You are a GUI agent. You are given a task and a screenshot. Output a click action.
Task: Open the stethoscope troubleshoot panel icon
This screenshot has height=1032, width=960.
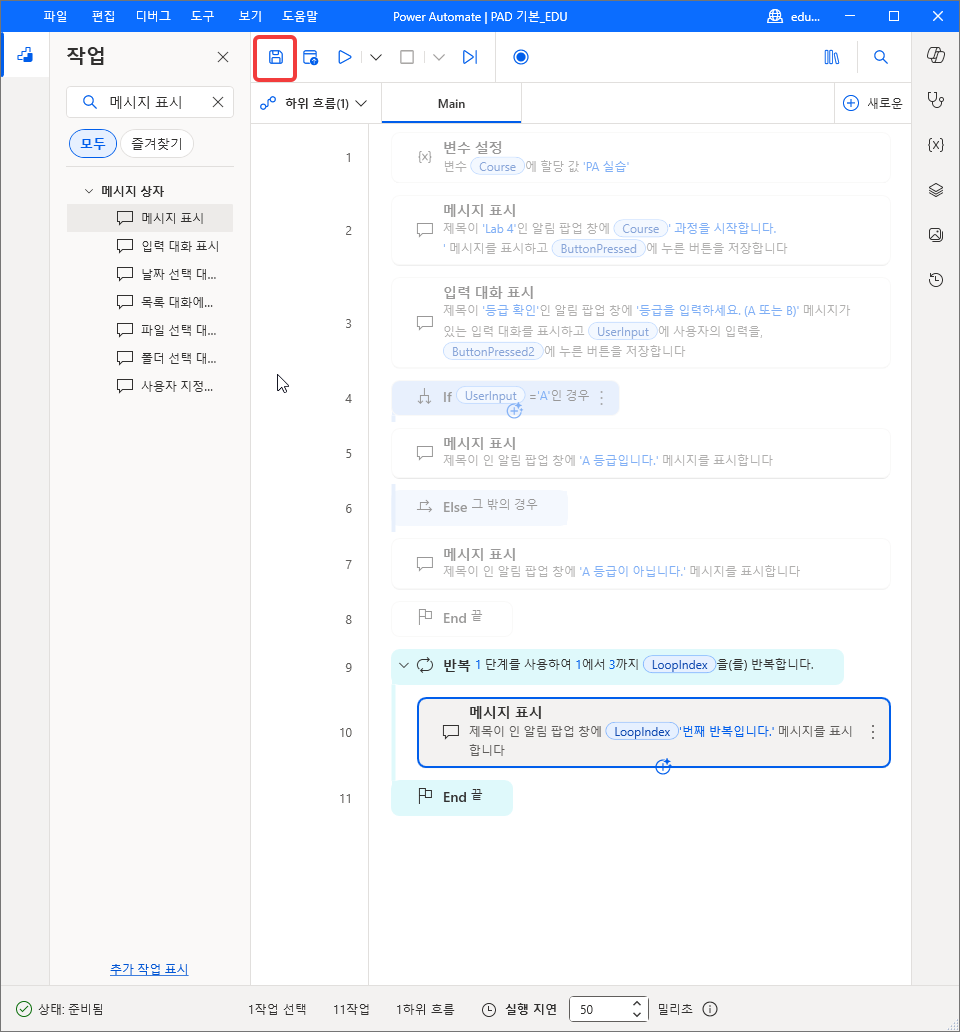(x=936, y=100)
